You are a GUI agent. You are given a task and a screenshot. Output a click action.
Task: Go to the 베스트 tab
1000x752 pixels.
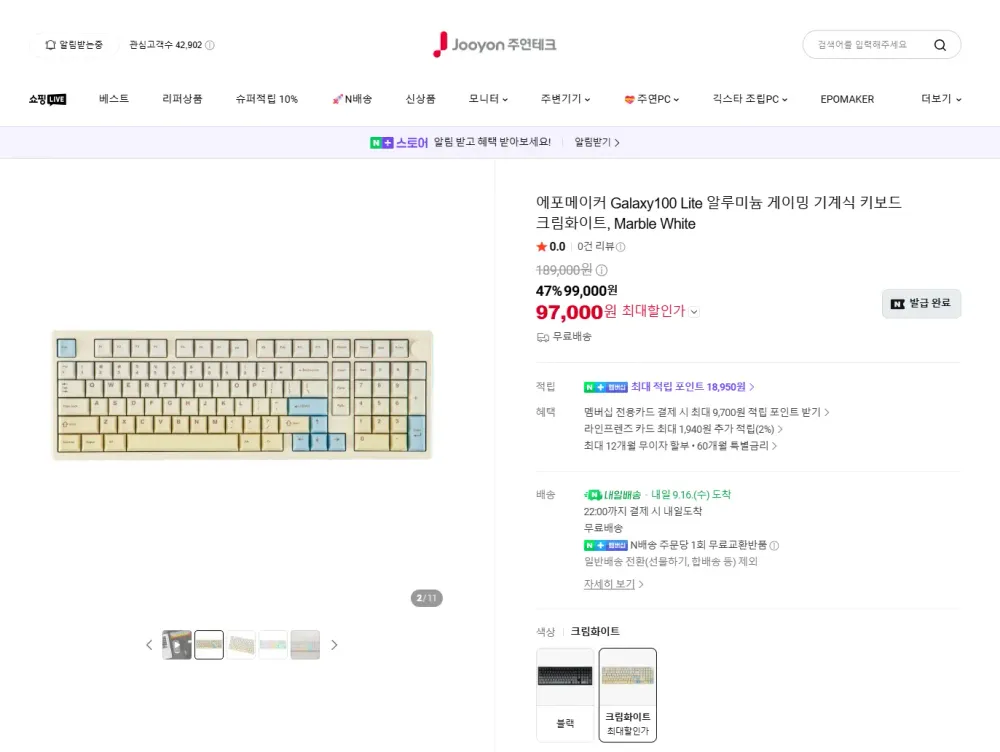(114, 99)
